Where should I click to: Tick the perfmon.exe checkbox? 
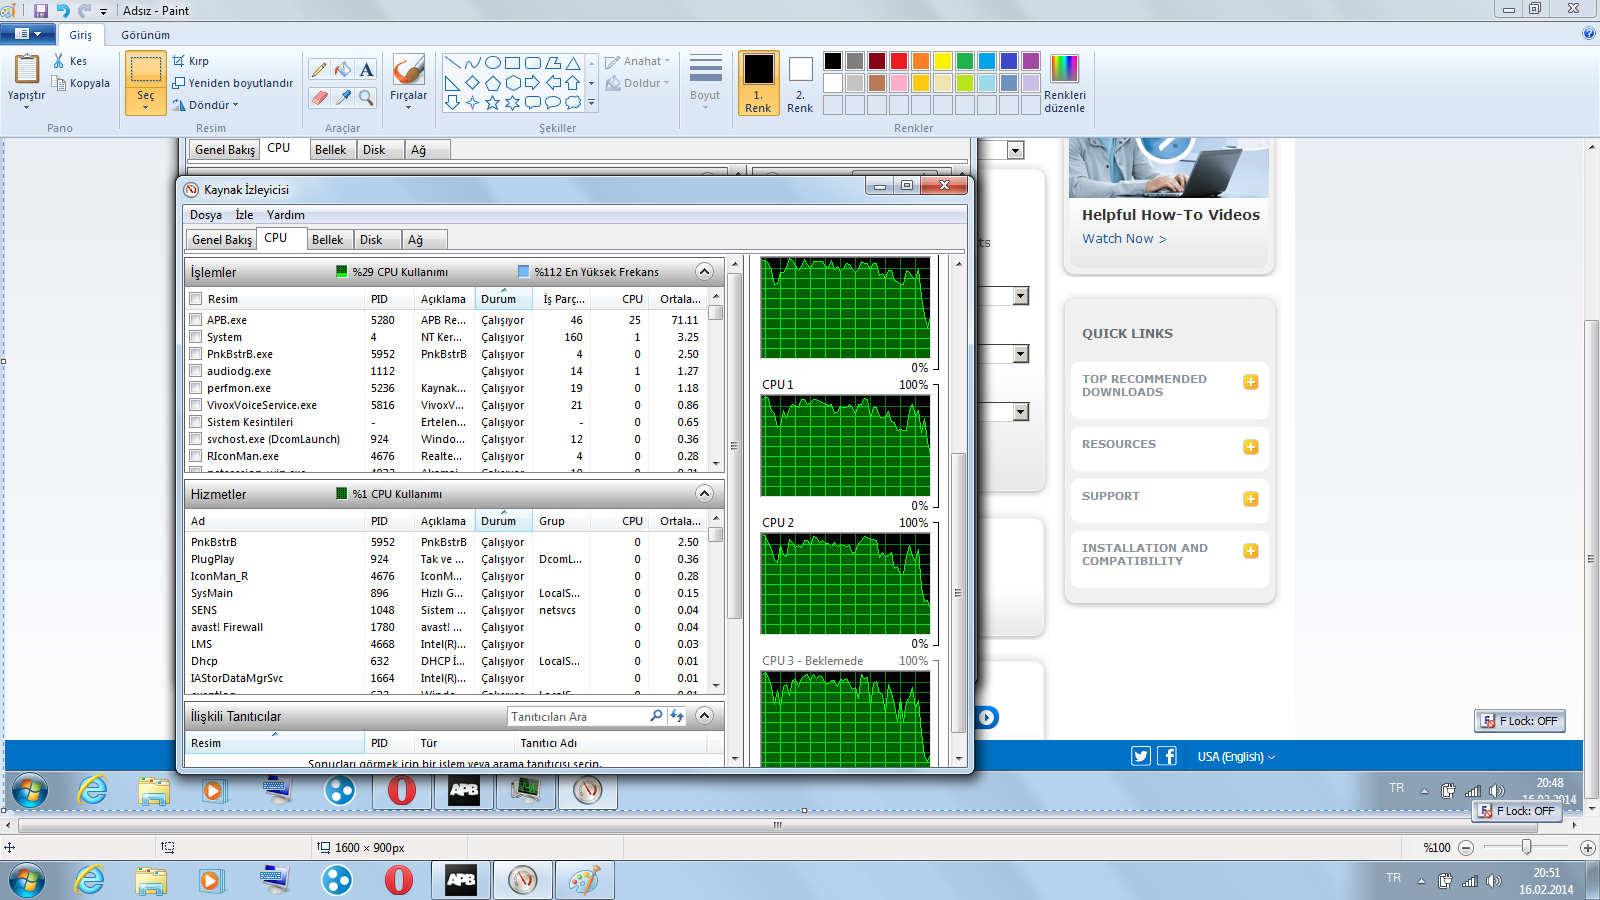(196, 388)
